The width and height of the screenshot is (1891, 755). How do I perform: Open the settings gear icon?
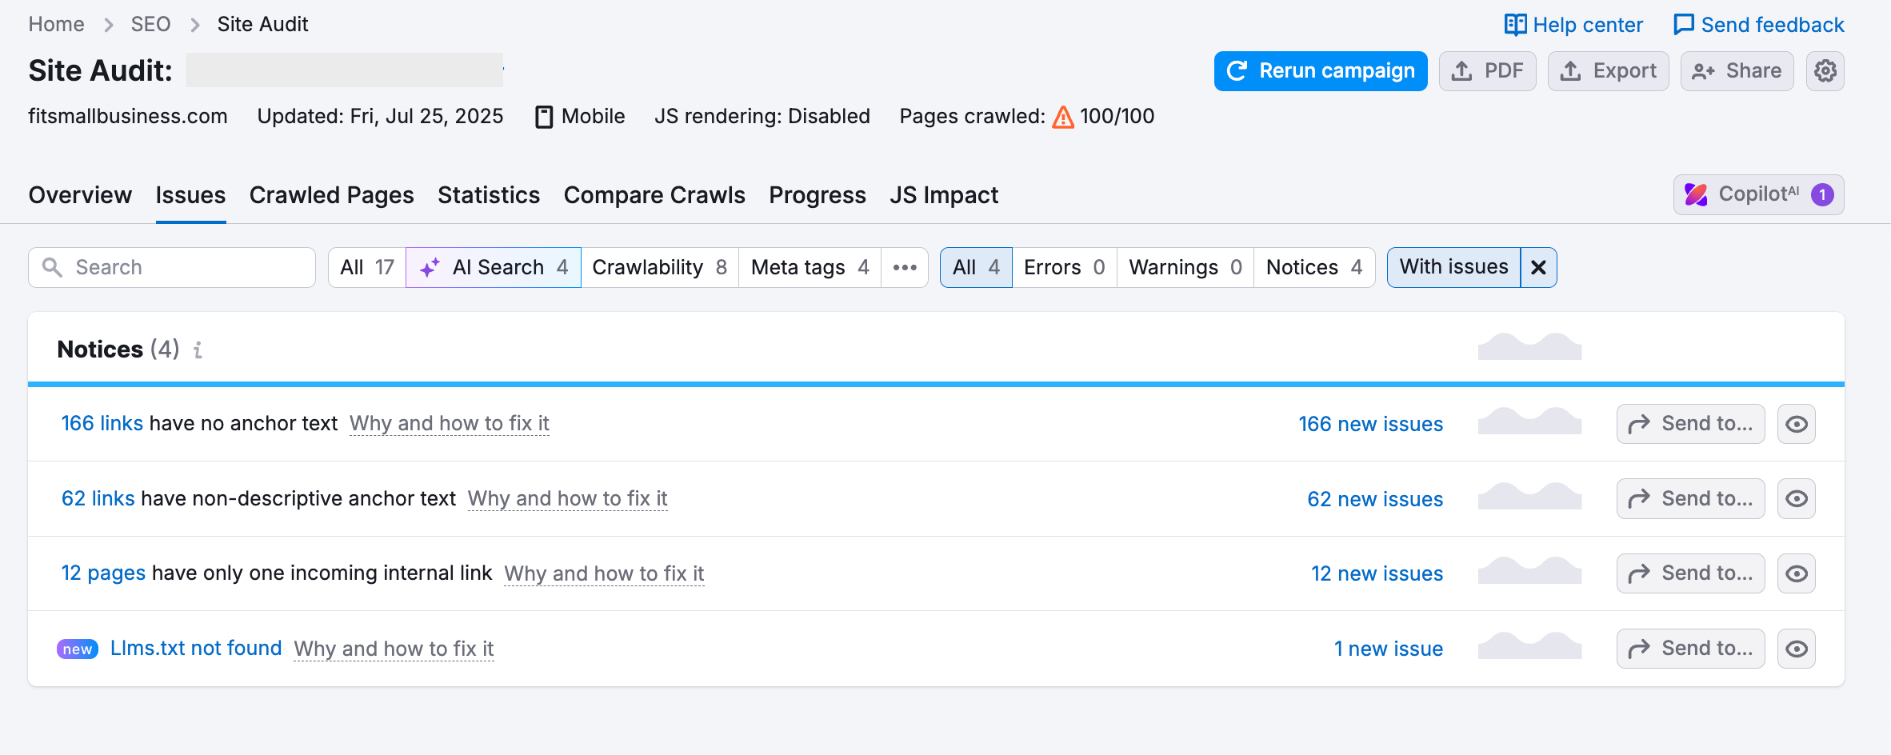[x=1825, y=71]
